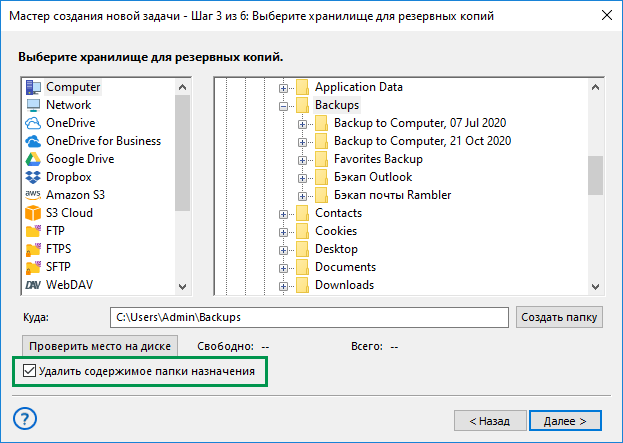The image size is (623, 443).
Task: Select Backup to Computer, 21 Oct 2020
Action: tap(422, 141)
